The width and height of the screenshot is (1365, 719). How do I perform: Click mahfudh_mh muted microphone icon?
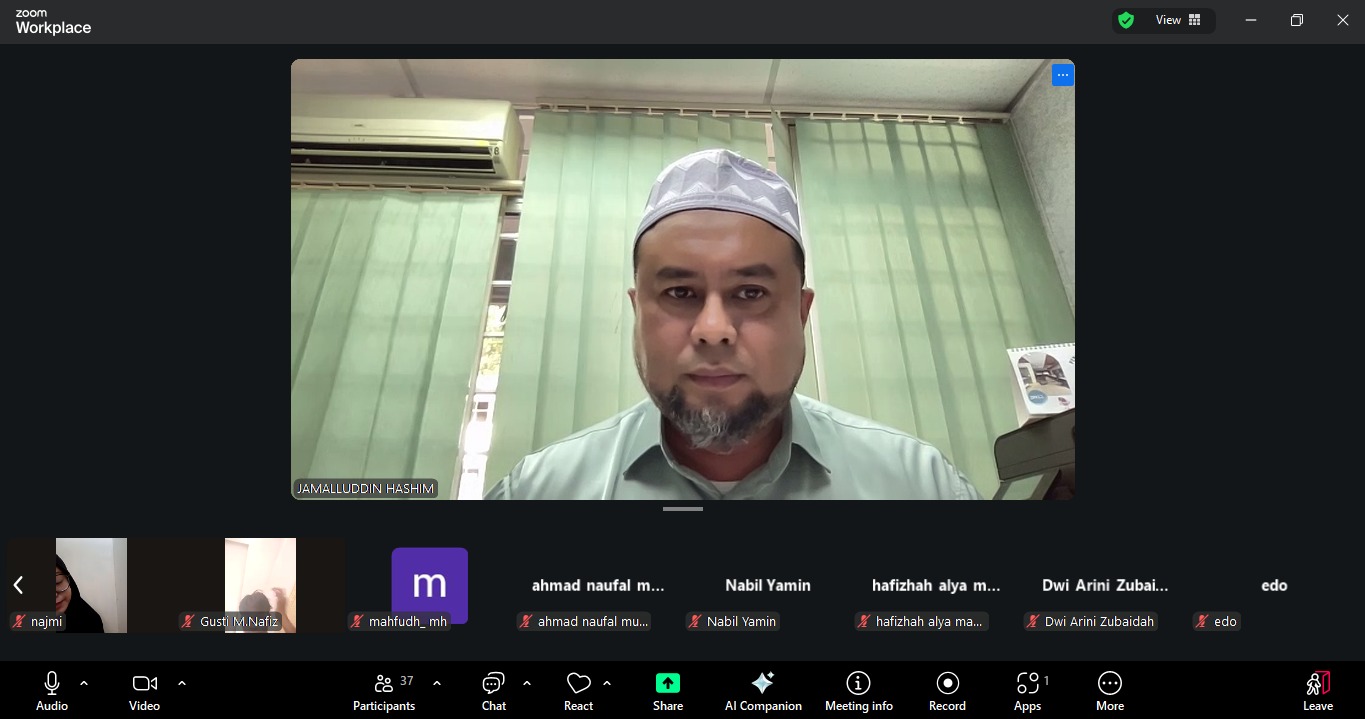[357, 621]
